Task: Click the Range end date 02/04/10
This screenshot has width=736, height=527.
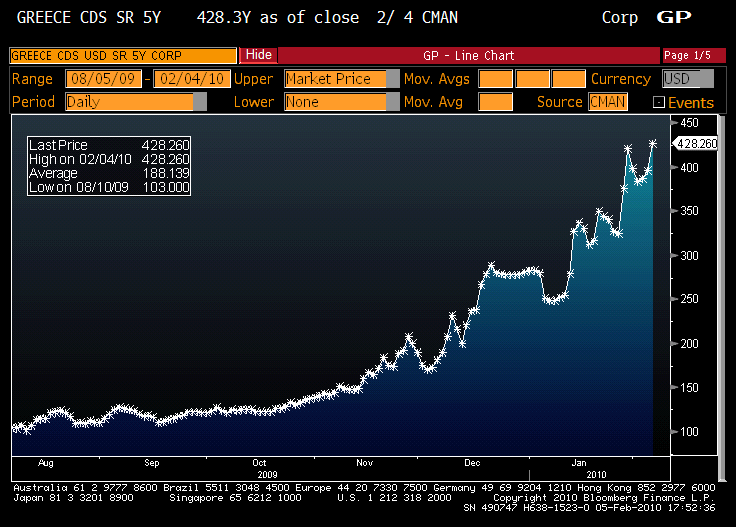Action: pyautogui.click(x=191, y=79)
